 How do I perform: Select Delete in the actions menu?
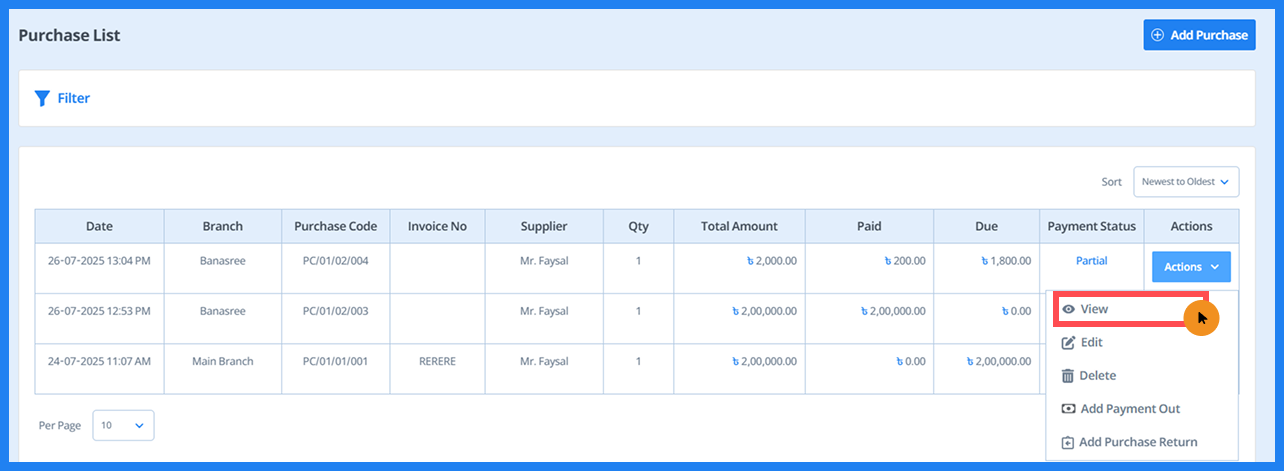coord(1098,376)
